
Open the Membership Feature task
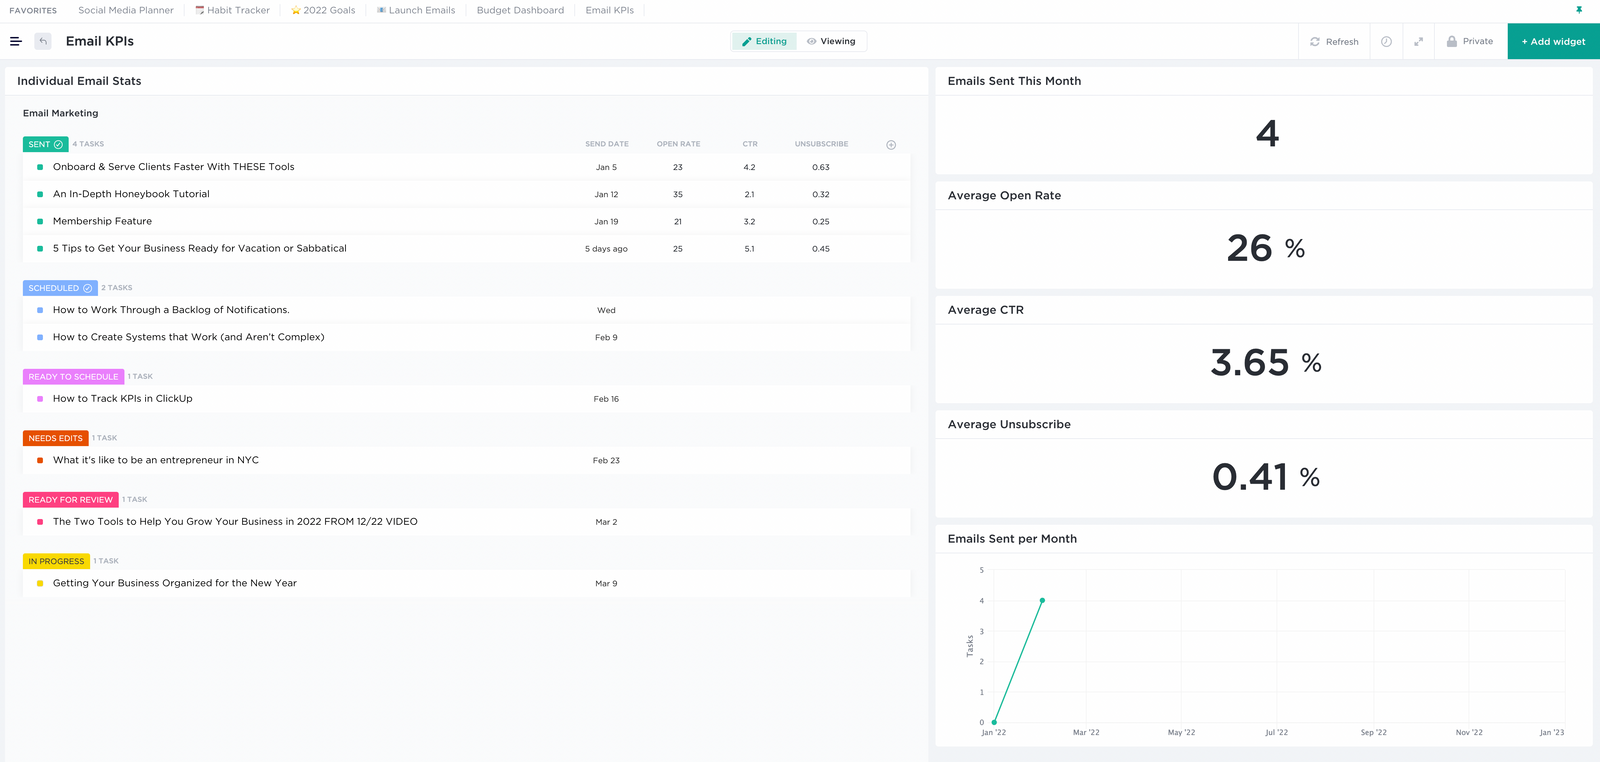coord(102,221)
